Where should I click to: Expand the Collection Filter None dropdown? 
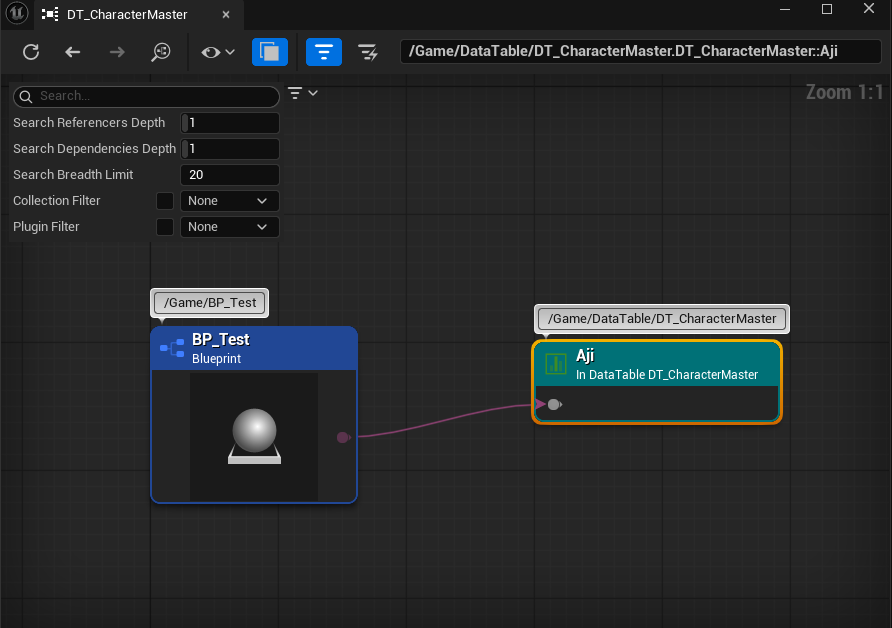point(229,201)
